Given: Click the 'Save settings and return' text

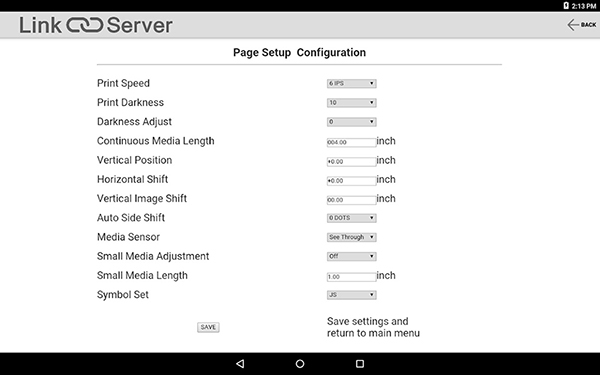Looking at the screenshot, I should coord(373,327).
